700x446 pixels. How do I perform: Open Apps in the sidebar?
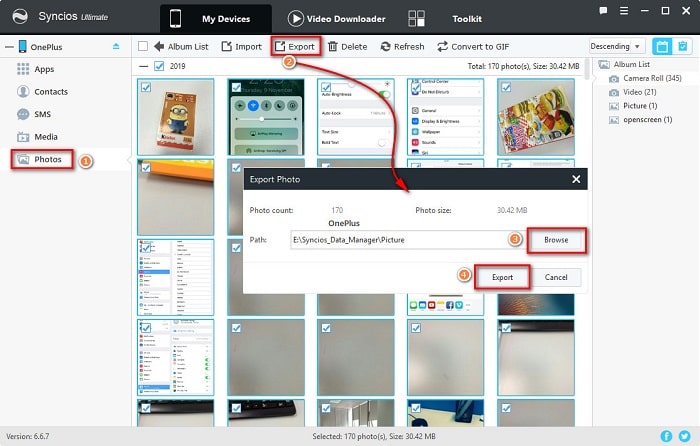44,69
